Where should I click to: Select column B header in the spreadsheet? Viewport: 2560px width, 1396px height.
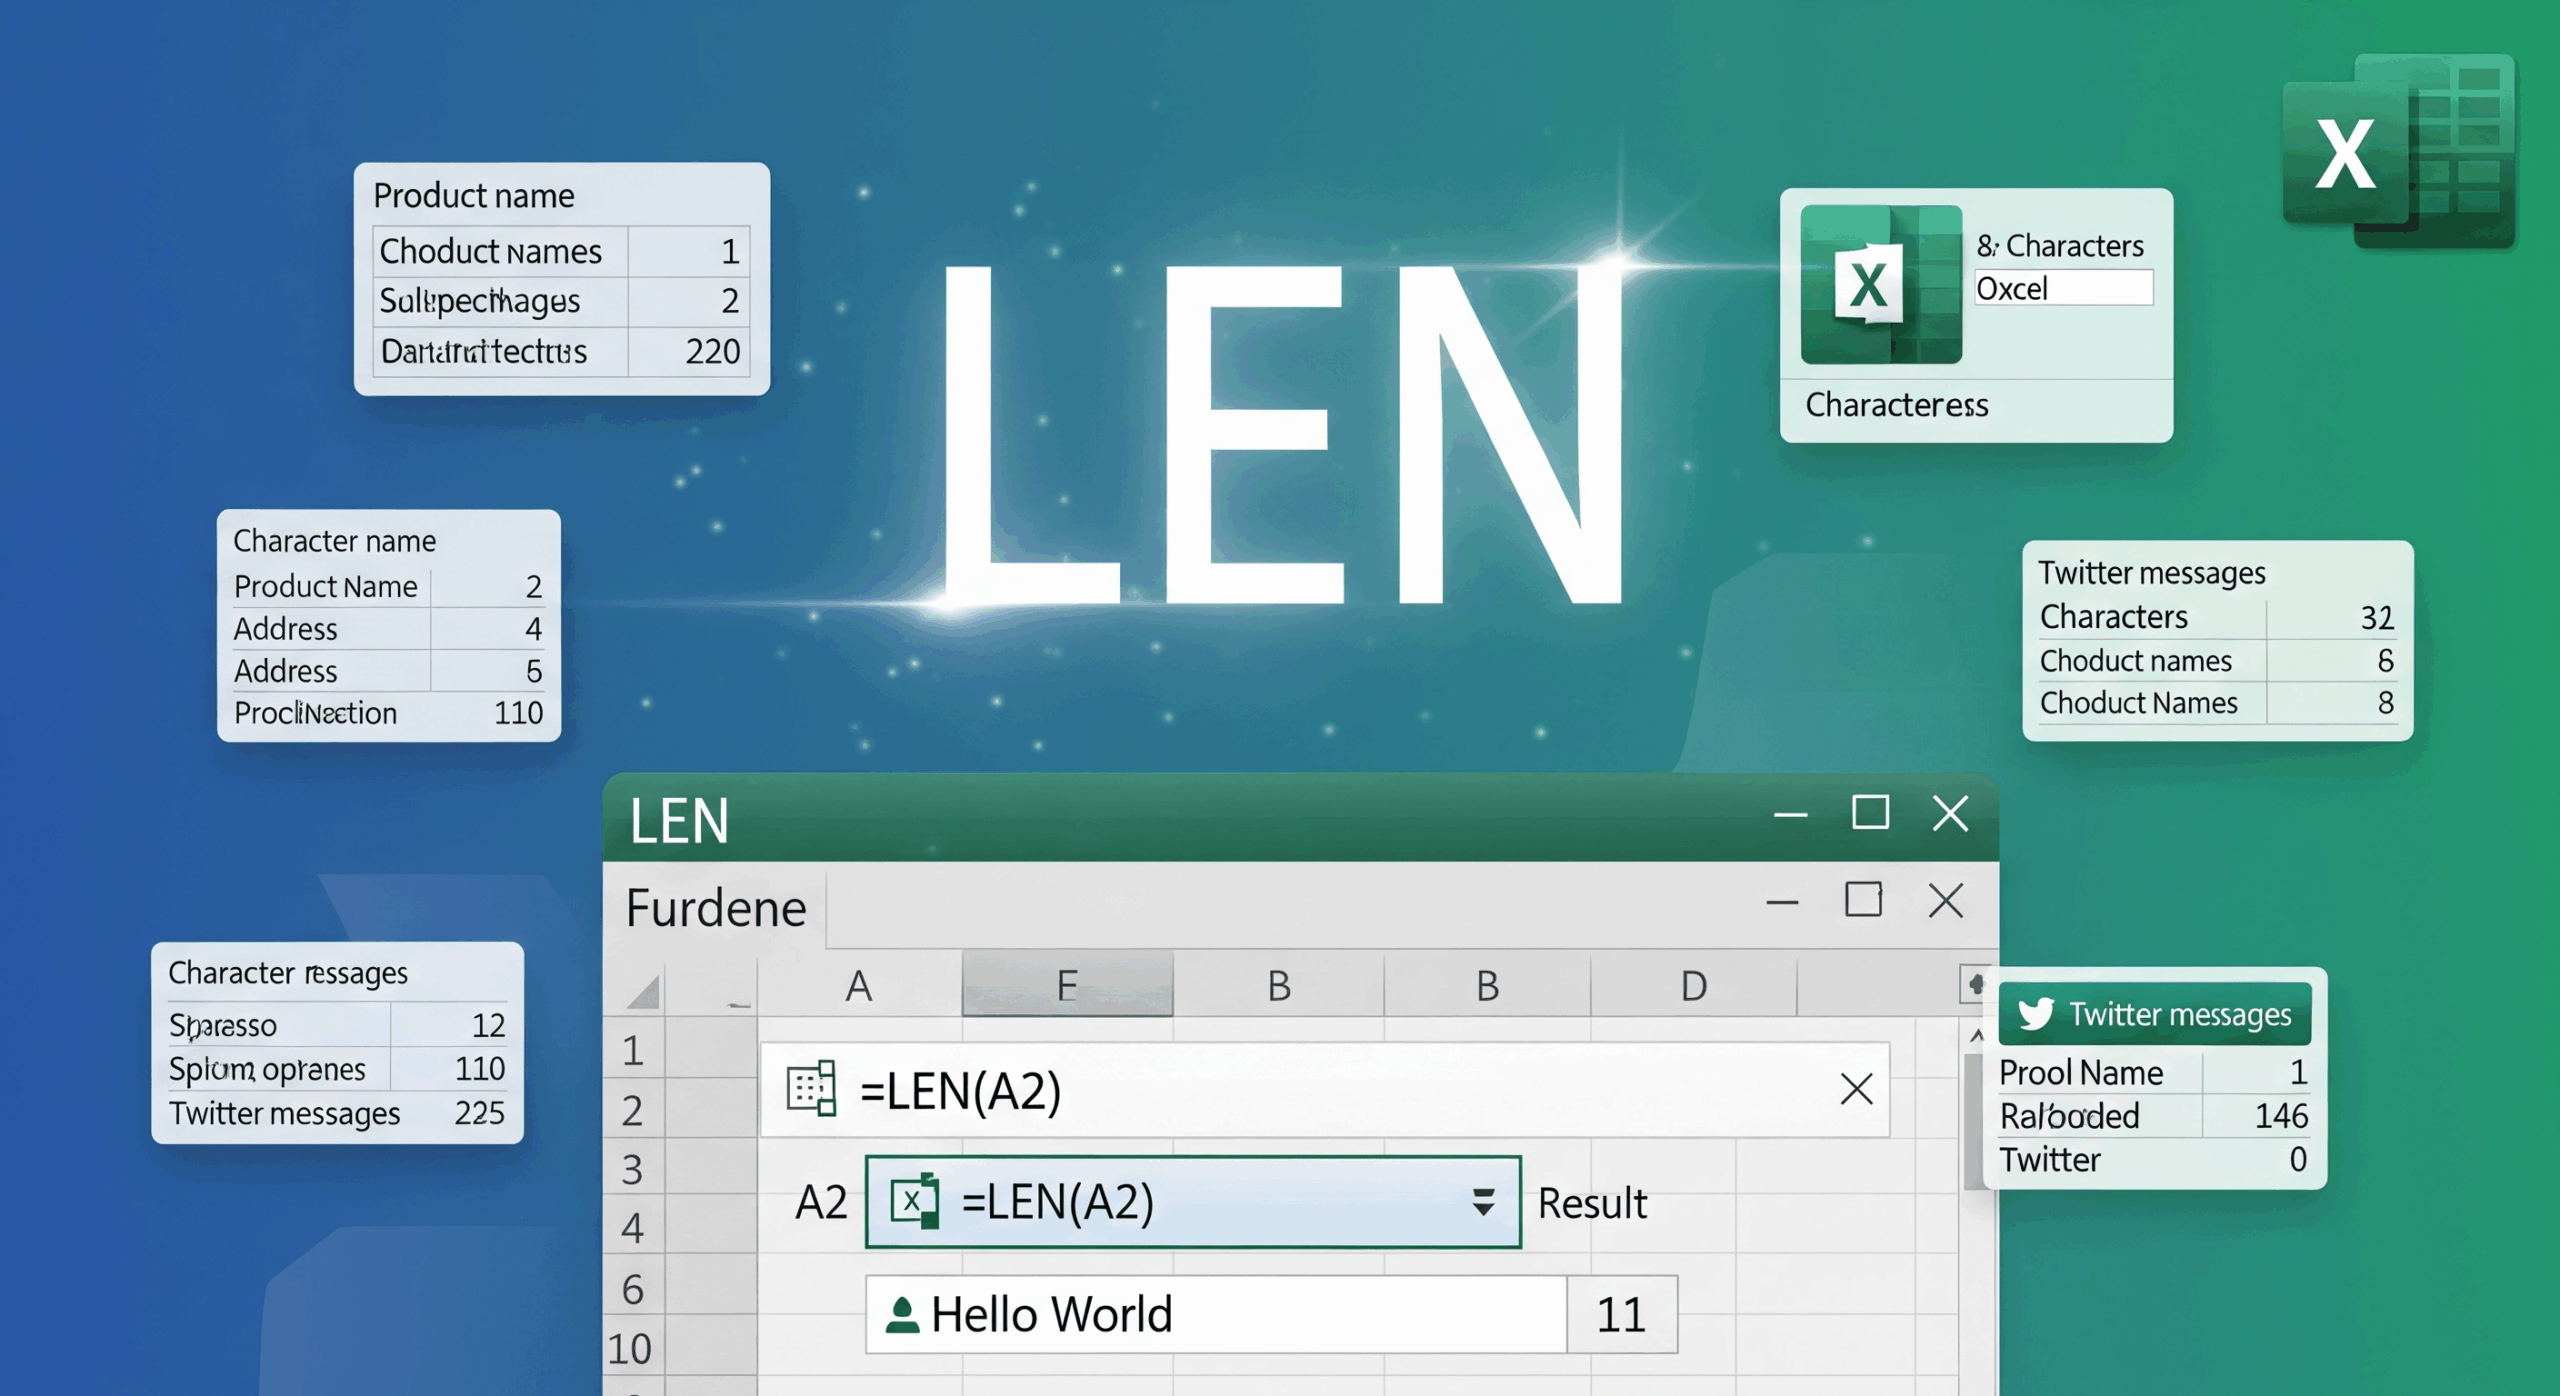coord(1278,985)
